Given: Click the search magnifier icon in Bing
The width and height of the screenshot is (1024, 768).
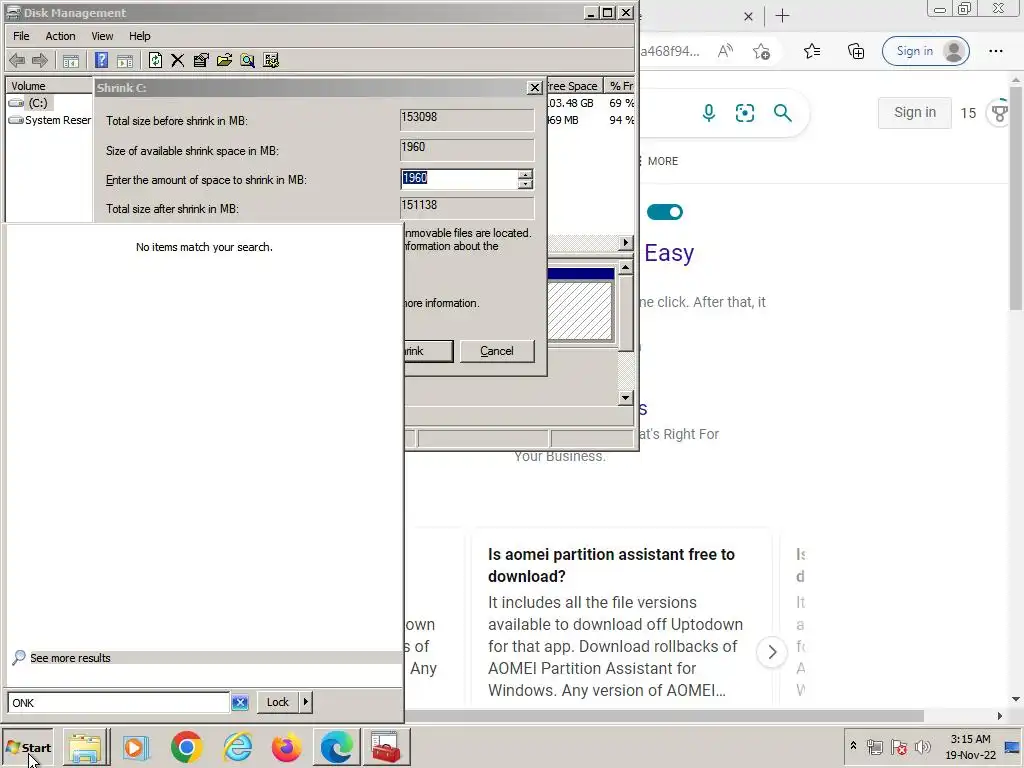Looking at the screenshot, I should 782,113.
